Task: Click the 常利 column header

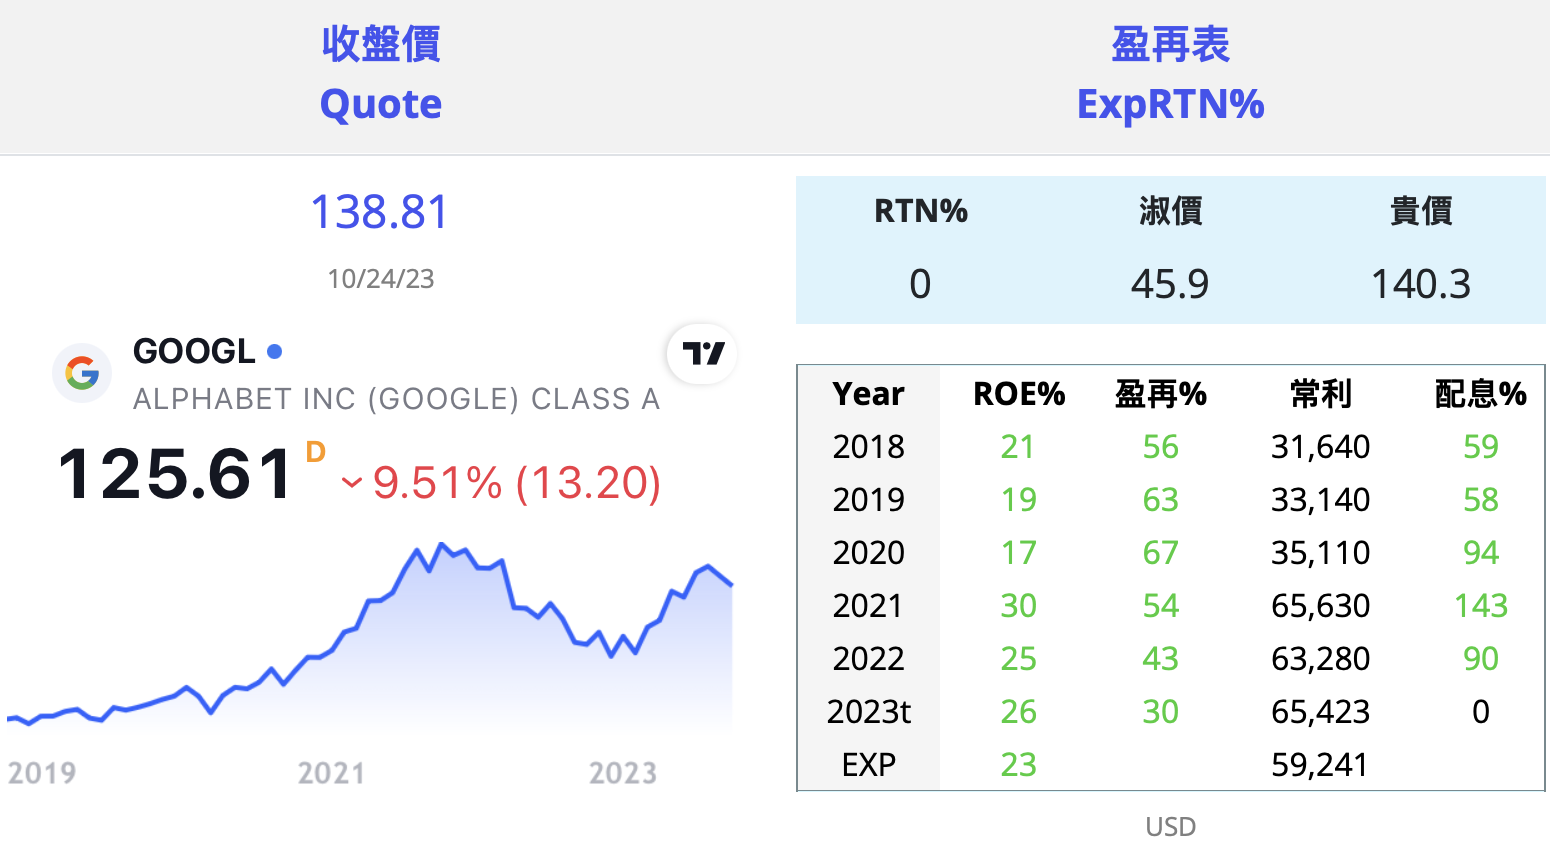Action: 1321,394
